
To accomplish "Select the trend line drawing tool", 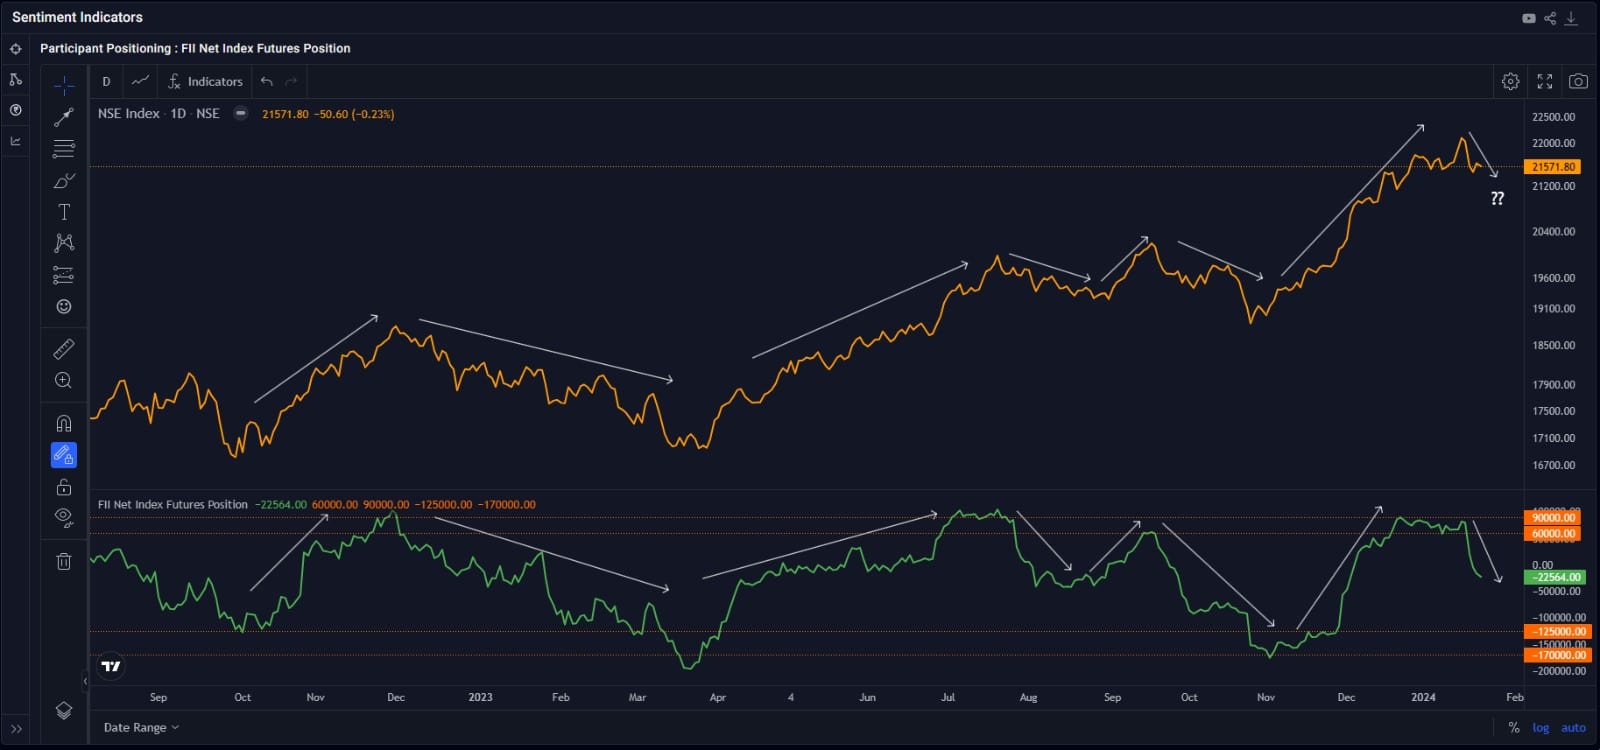I will (64, 117).
